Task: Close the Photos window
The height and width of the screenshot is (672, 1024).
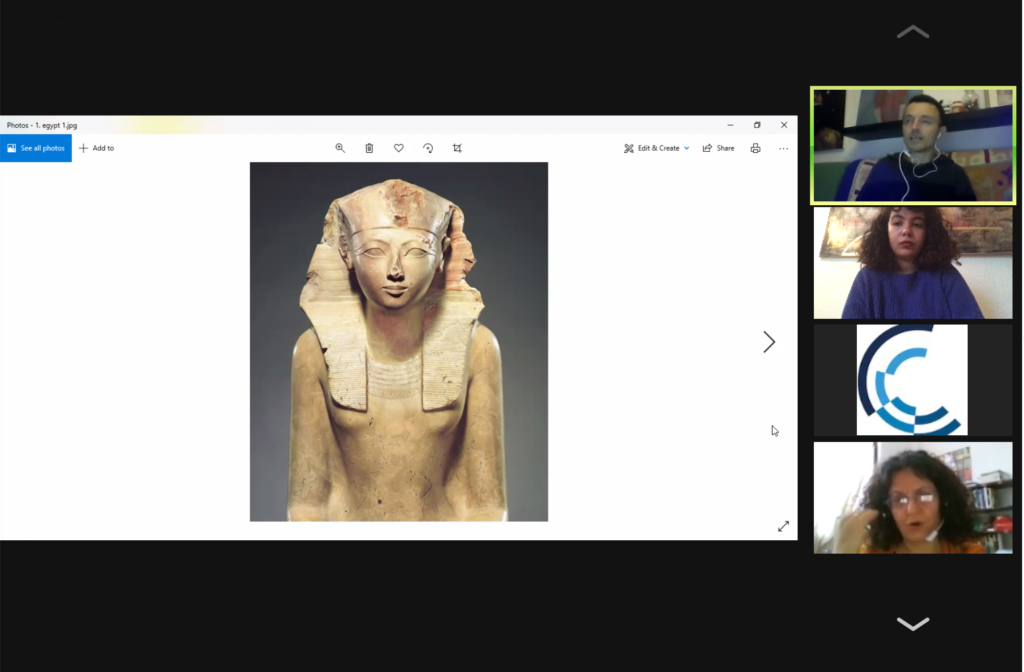Action: coord(784,125)
